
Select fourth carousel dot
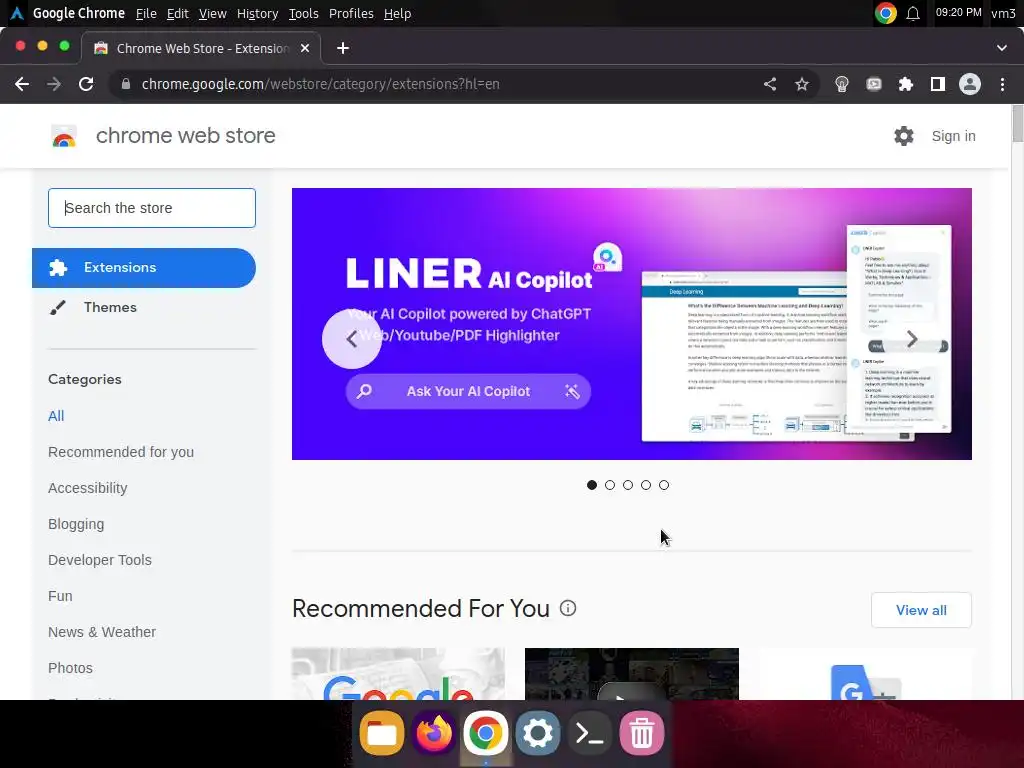click(x=646, y=485)
